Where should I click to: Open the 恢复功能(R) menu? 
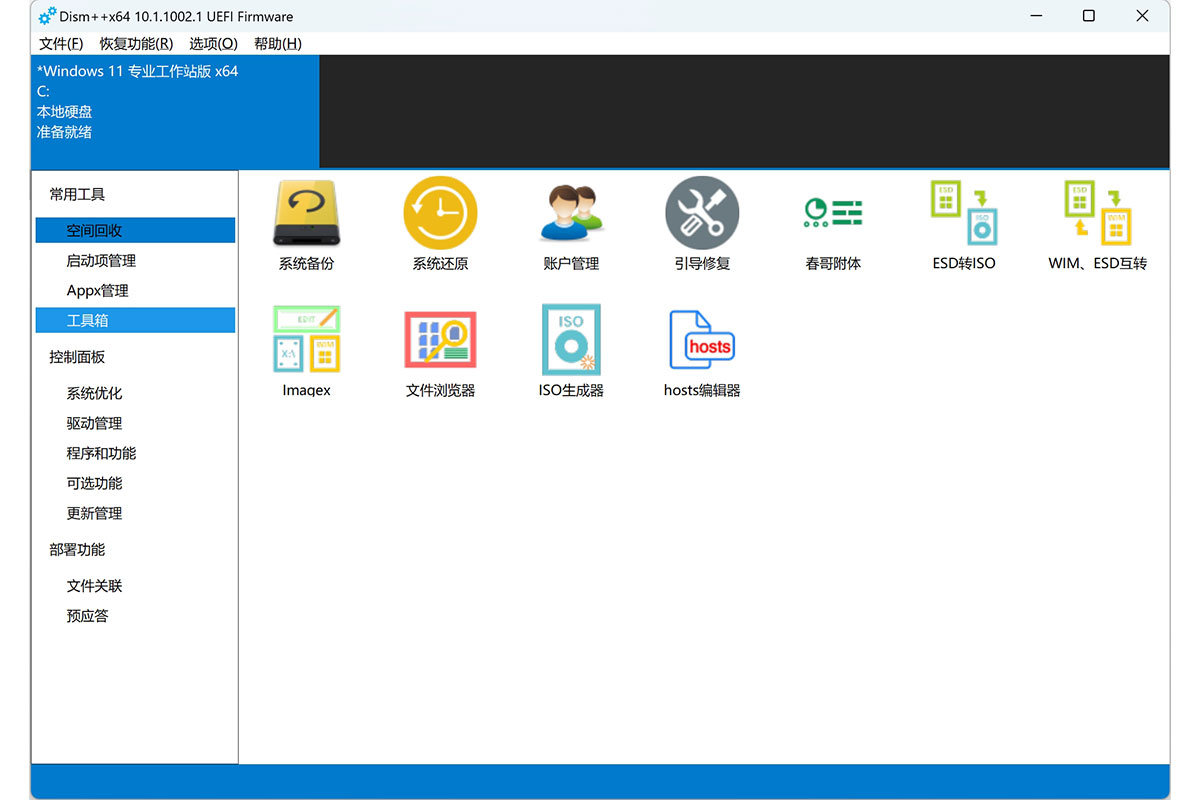coord(136,44)
